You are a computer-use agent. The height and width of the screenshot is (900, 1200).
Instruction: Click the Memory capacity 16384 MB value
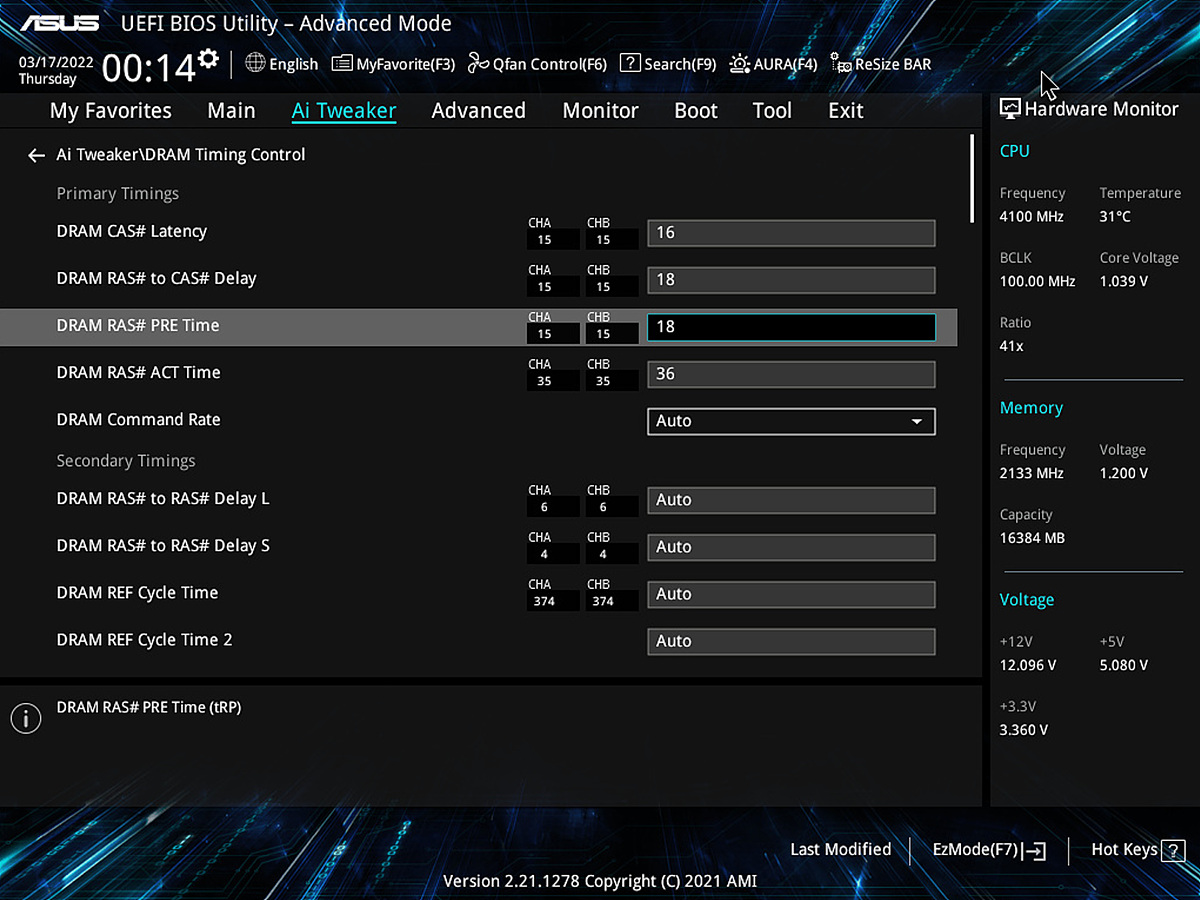1032,538
